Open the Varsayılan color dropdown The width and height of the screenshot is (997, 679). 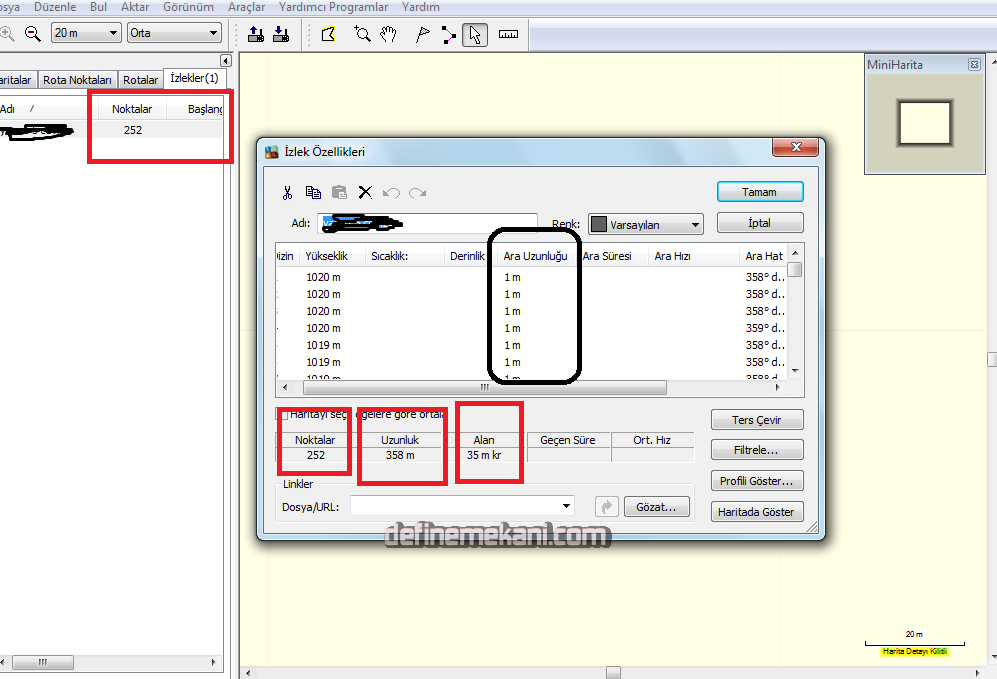point(645,225)
